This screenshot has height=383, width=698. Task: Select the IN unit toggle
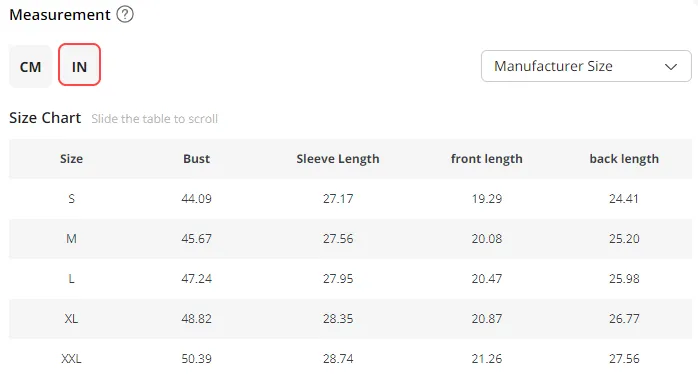[79, 65]
